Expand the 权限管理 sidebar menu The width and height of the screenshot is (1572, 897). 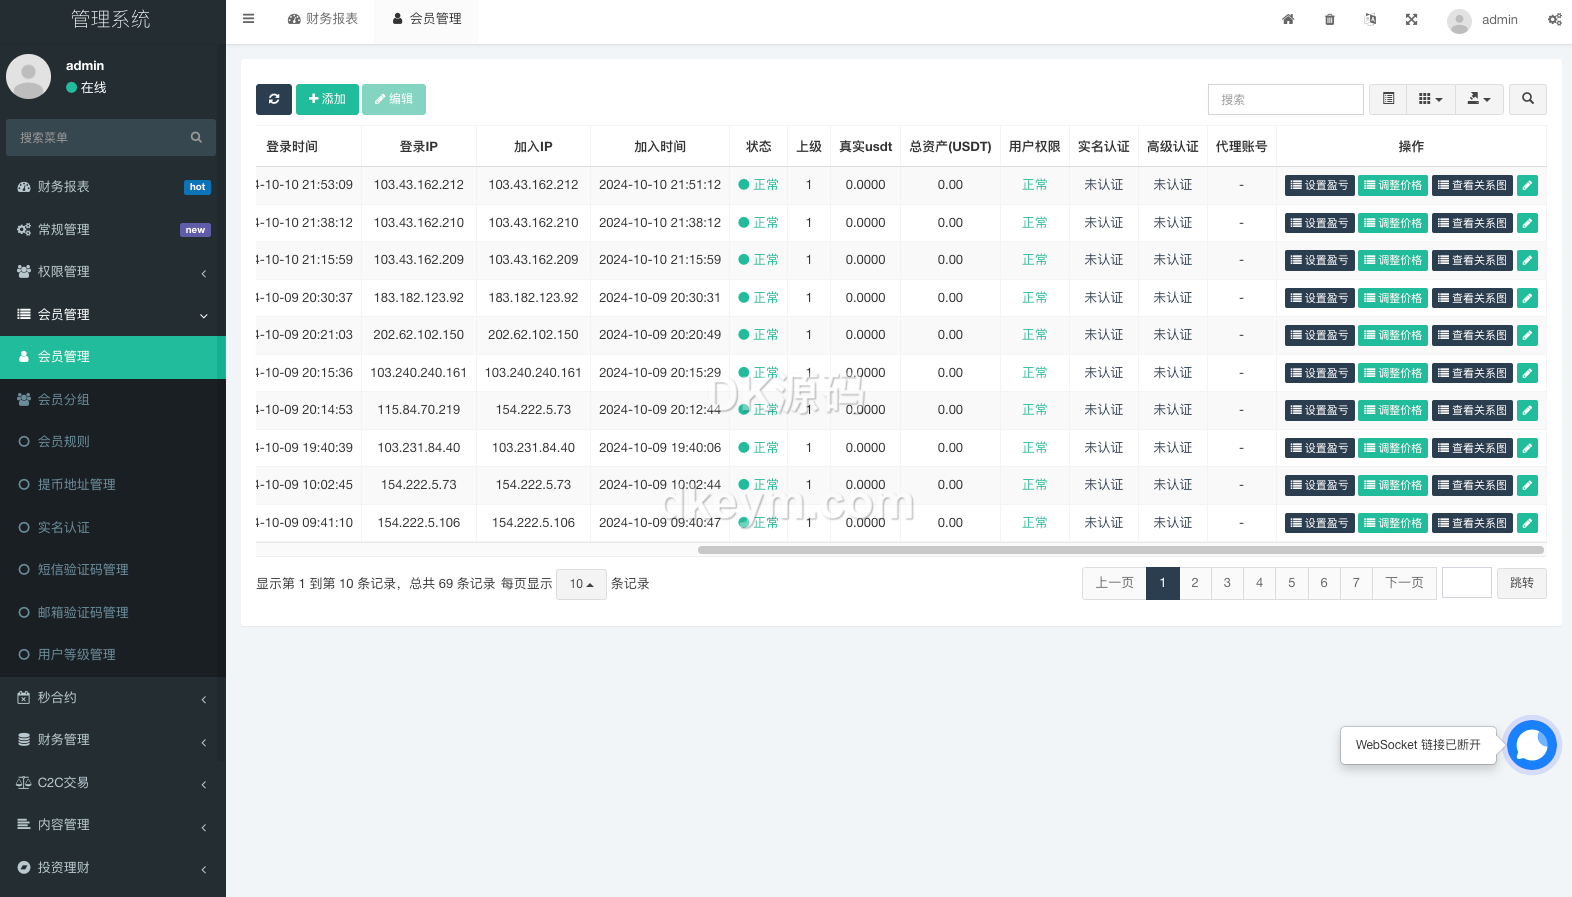(x=112, y=272)
